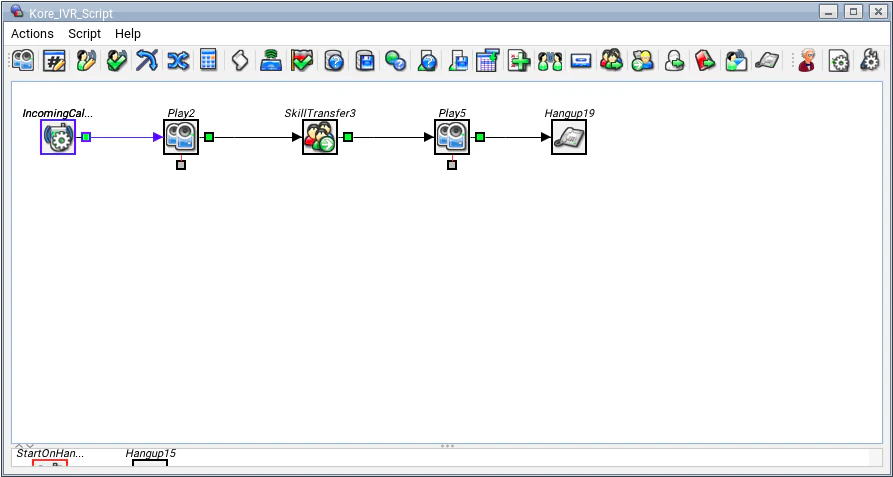The image size is (893, 477).
Task: Close the Kore_IVR_Script window
Action: 878,11
